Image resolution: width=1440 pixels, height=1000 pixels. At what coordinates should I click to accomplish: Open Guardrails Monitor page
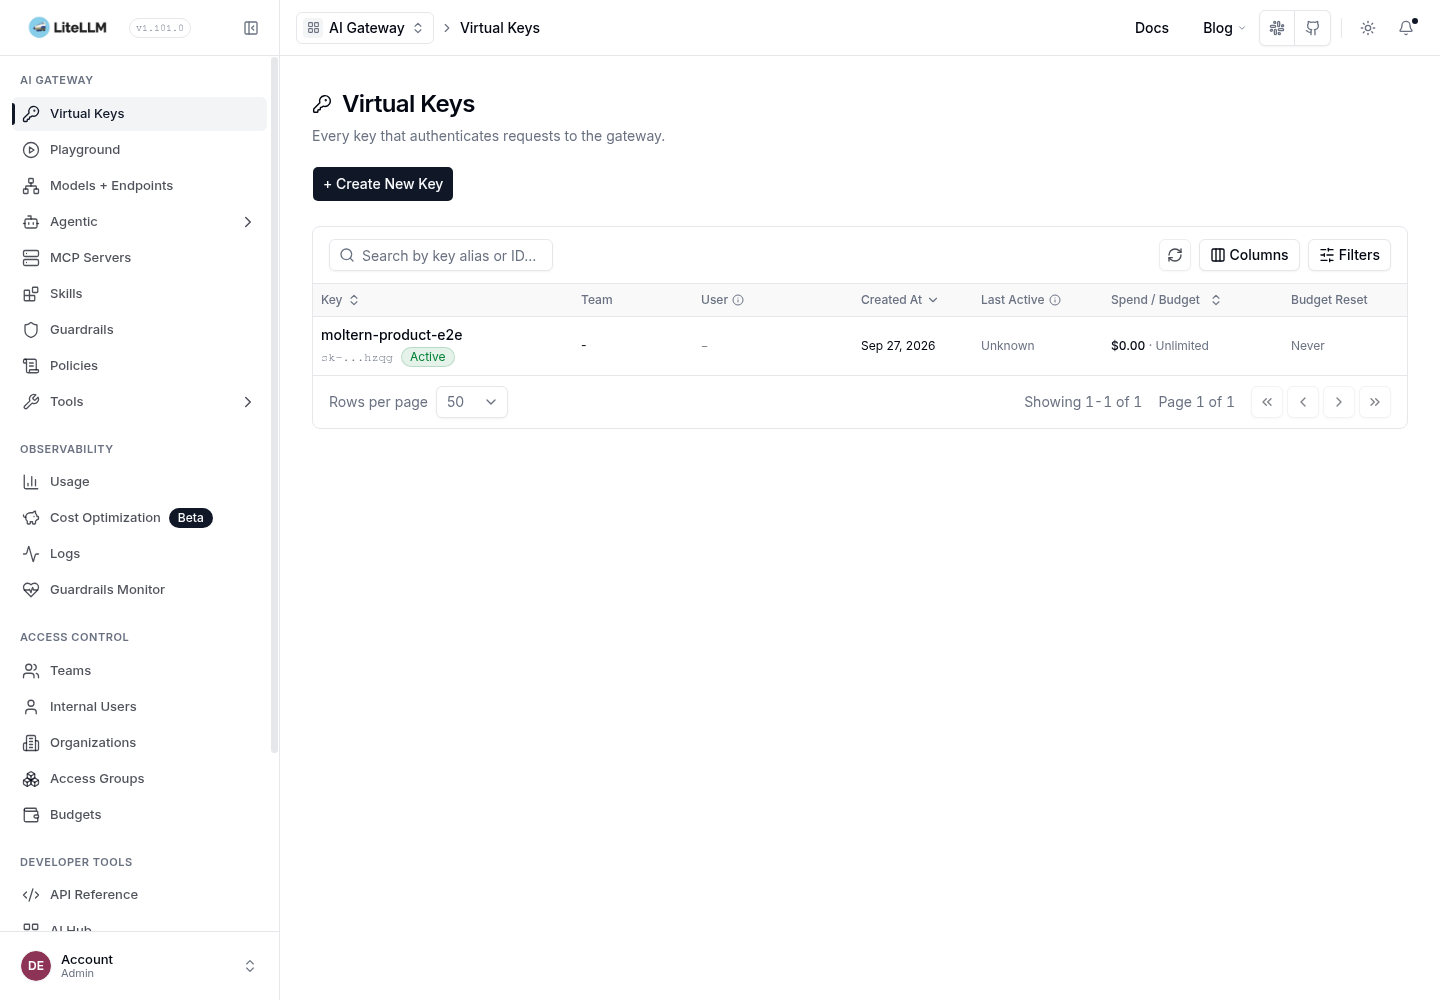pos(139,590)
